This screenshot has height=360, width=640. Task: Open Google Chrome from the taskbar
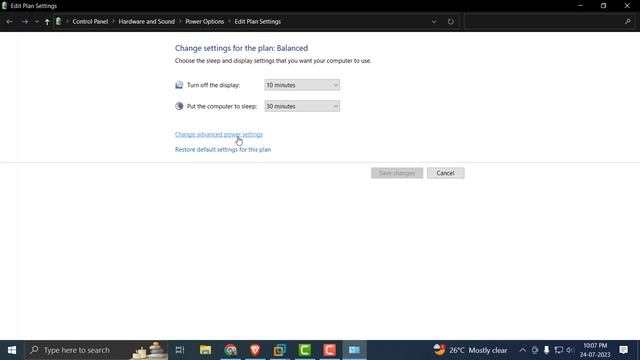pos(230,350)
